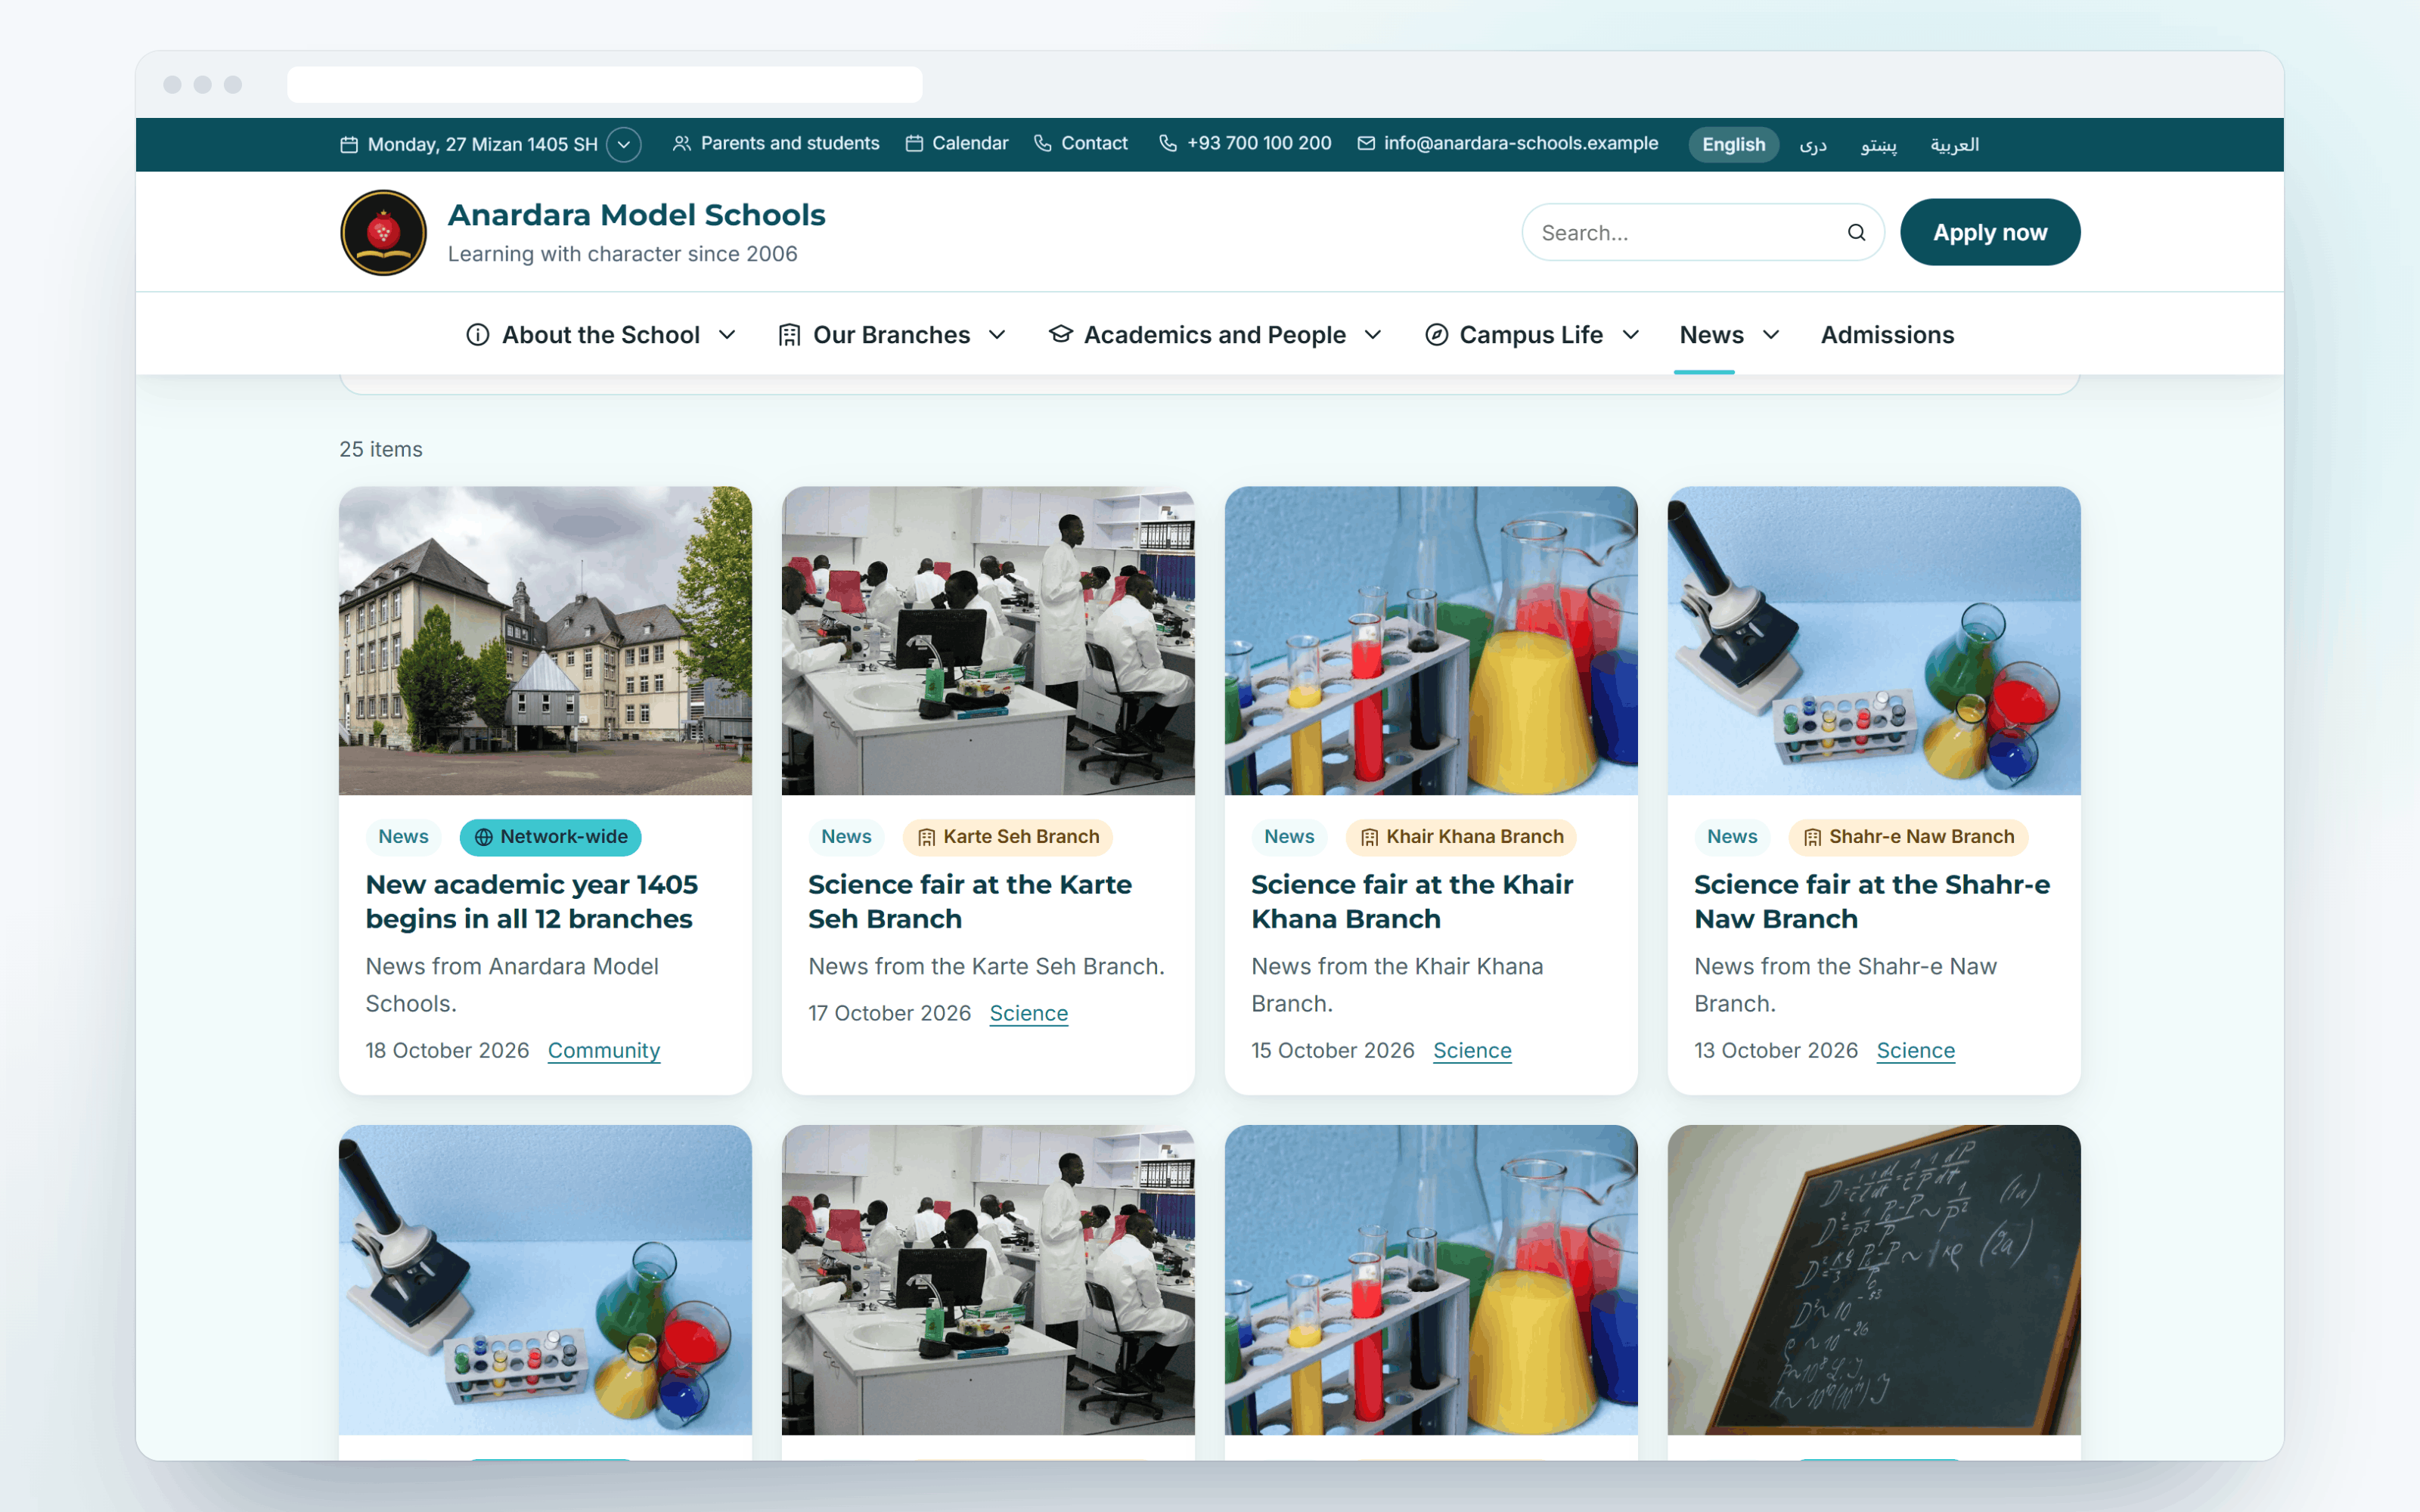Open chalkboard equations photo thumbnail

click(x=1874, y=1280)
